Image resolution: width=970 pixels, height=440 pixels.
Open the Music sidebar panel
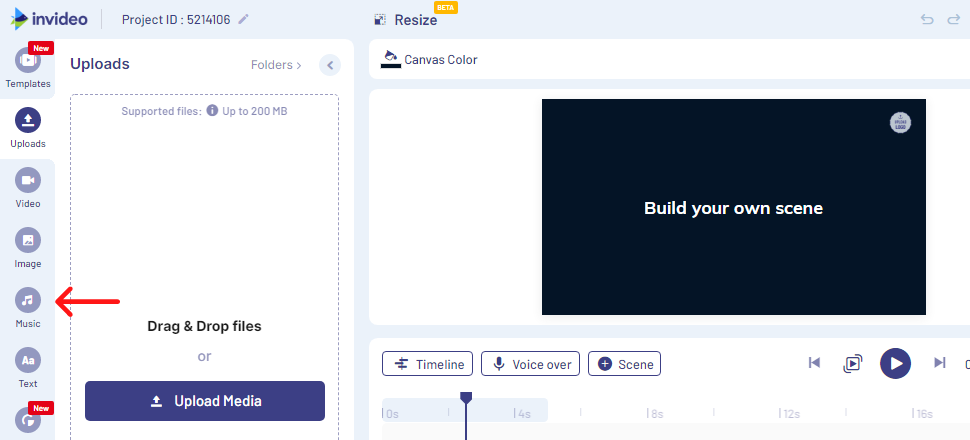[28, 308]
